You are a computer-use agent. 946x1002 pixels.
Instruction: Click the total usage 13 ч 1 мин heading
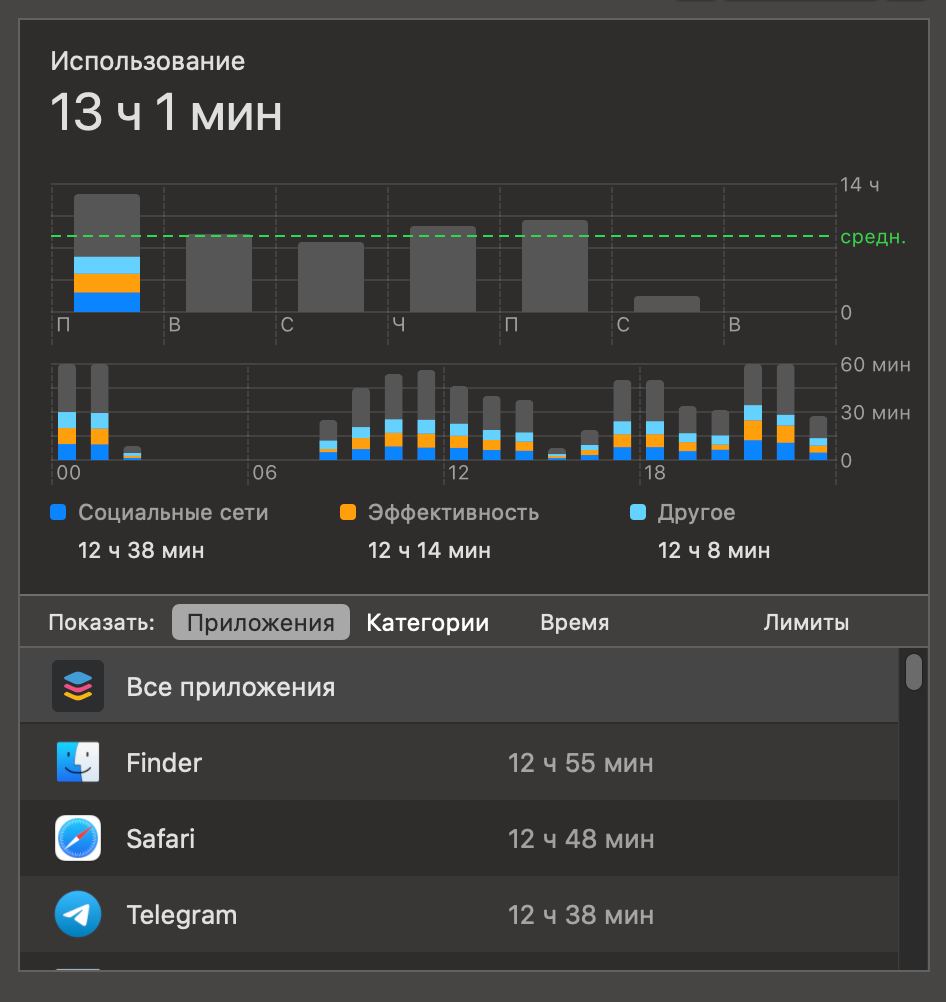tap(166, 112)
